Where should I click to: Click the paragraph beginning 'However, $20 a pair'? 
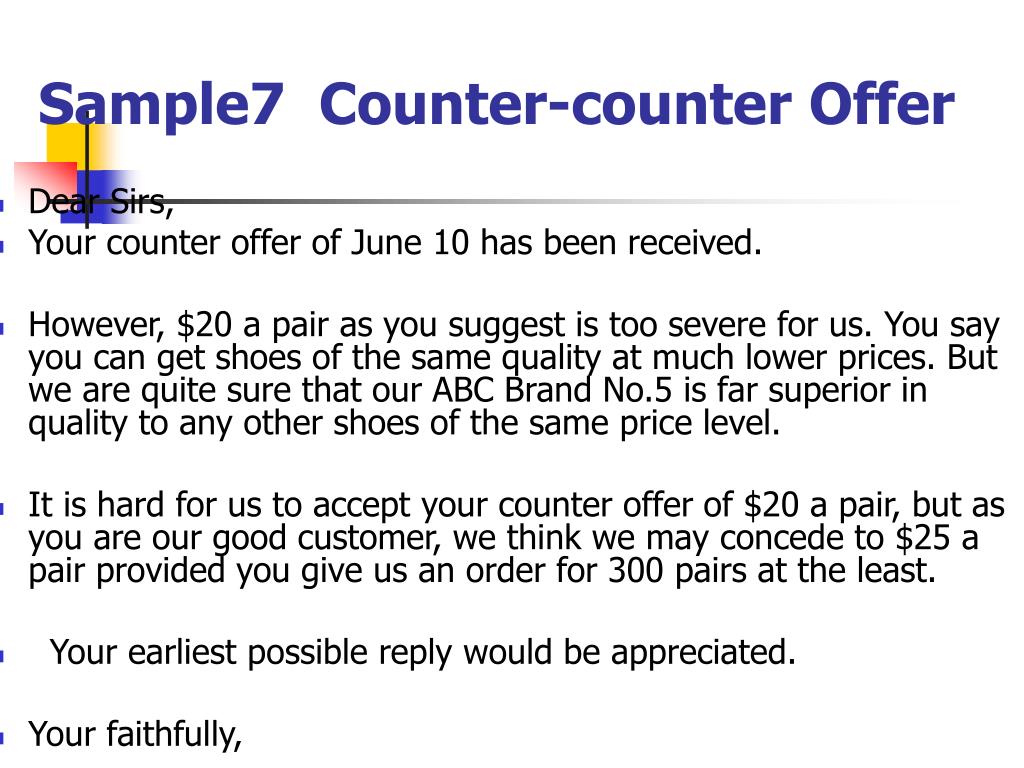pyautogui.click(x=513, y=374)
